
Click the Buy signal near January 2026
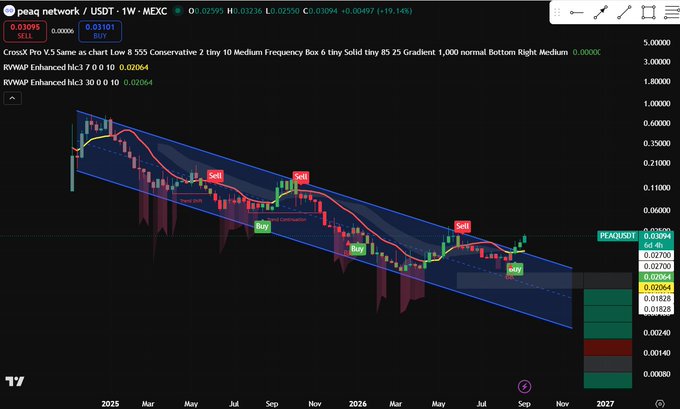[x=357, y=249]
